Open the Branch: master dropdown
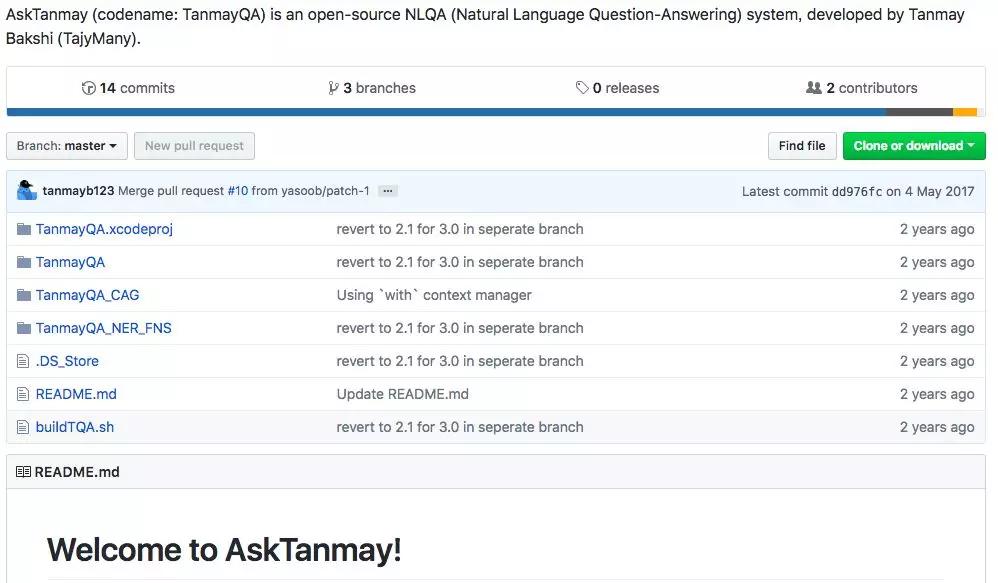Viewport: 998px width, 583px height. (67, 146)
